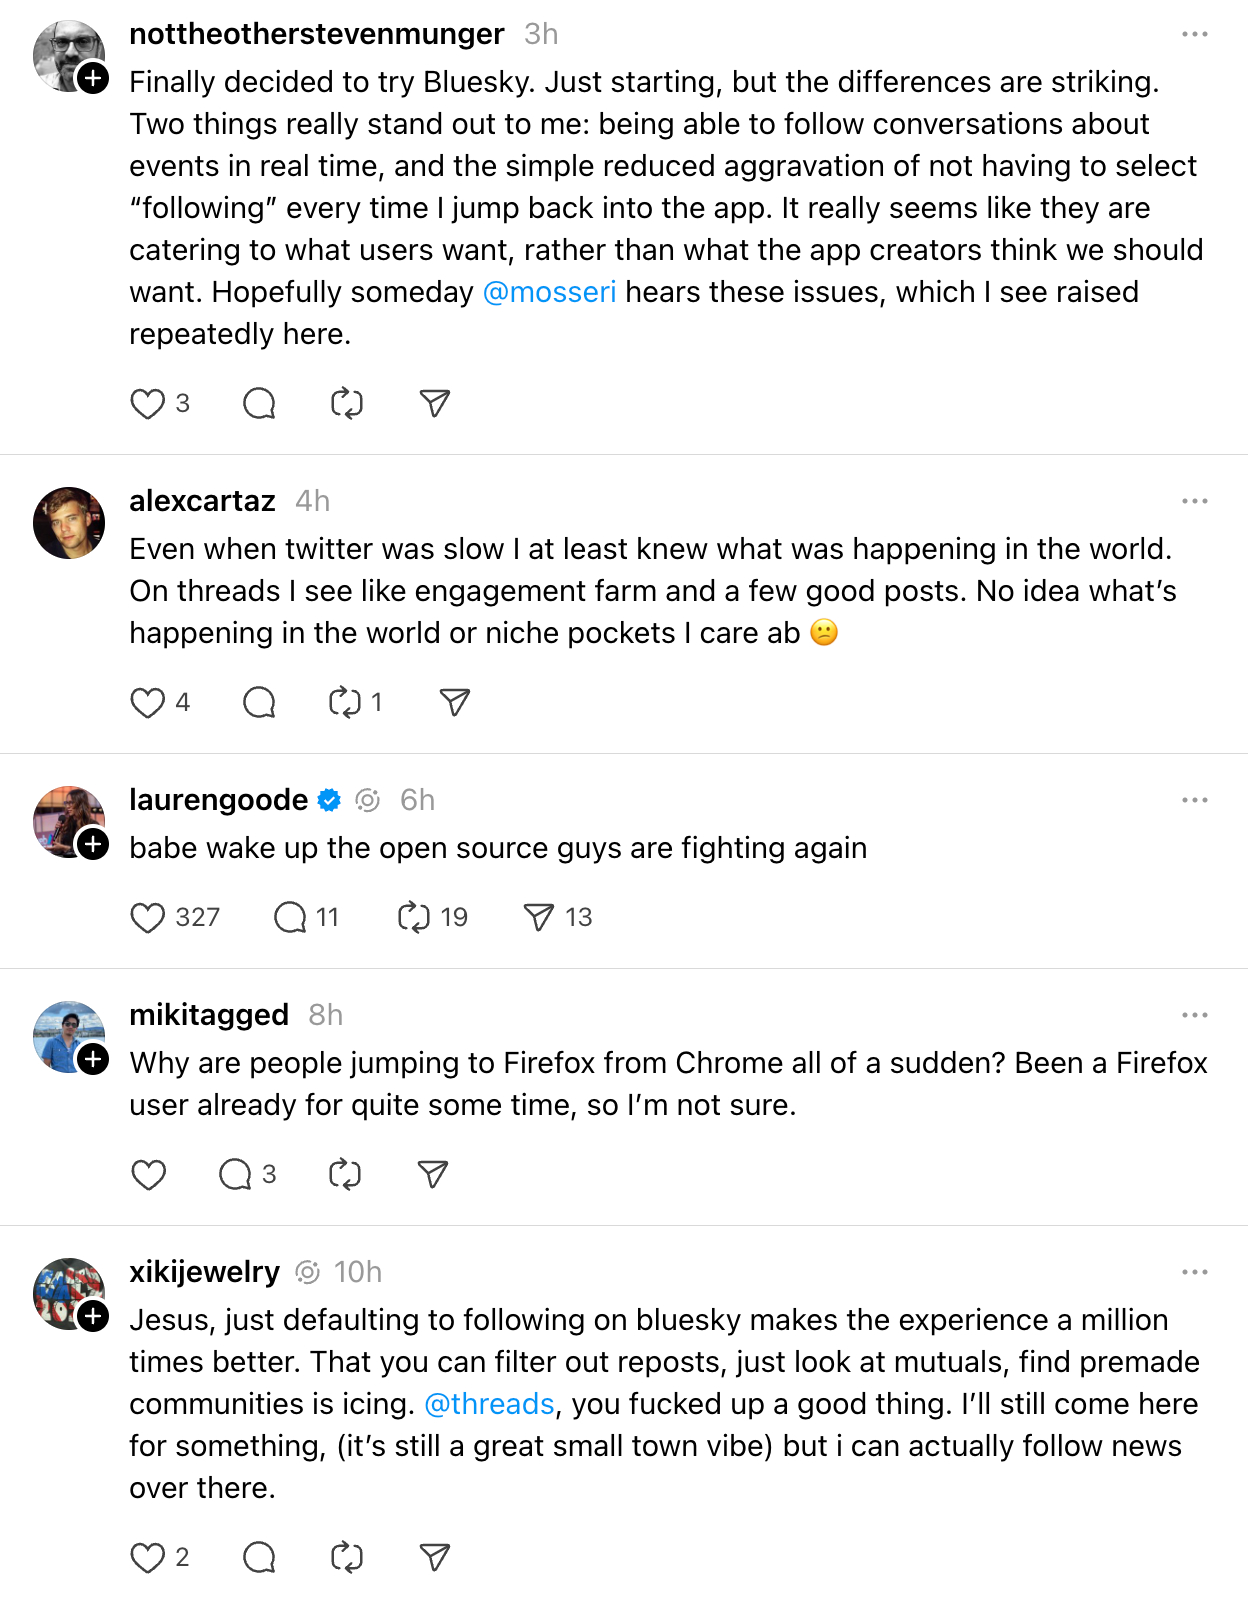Image resolution: width=1248 pixels, height=1600 pixels.
Task: Open alexcartaz's profile picture
Action: [x=69, y=523]
